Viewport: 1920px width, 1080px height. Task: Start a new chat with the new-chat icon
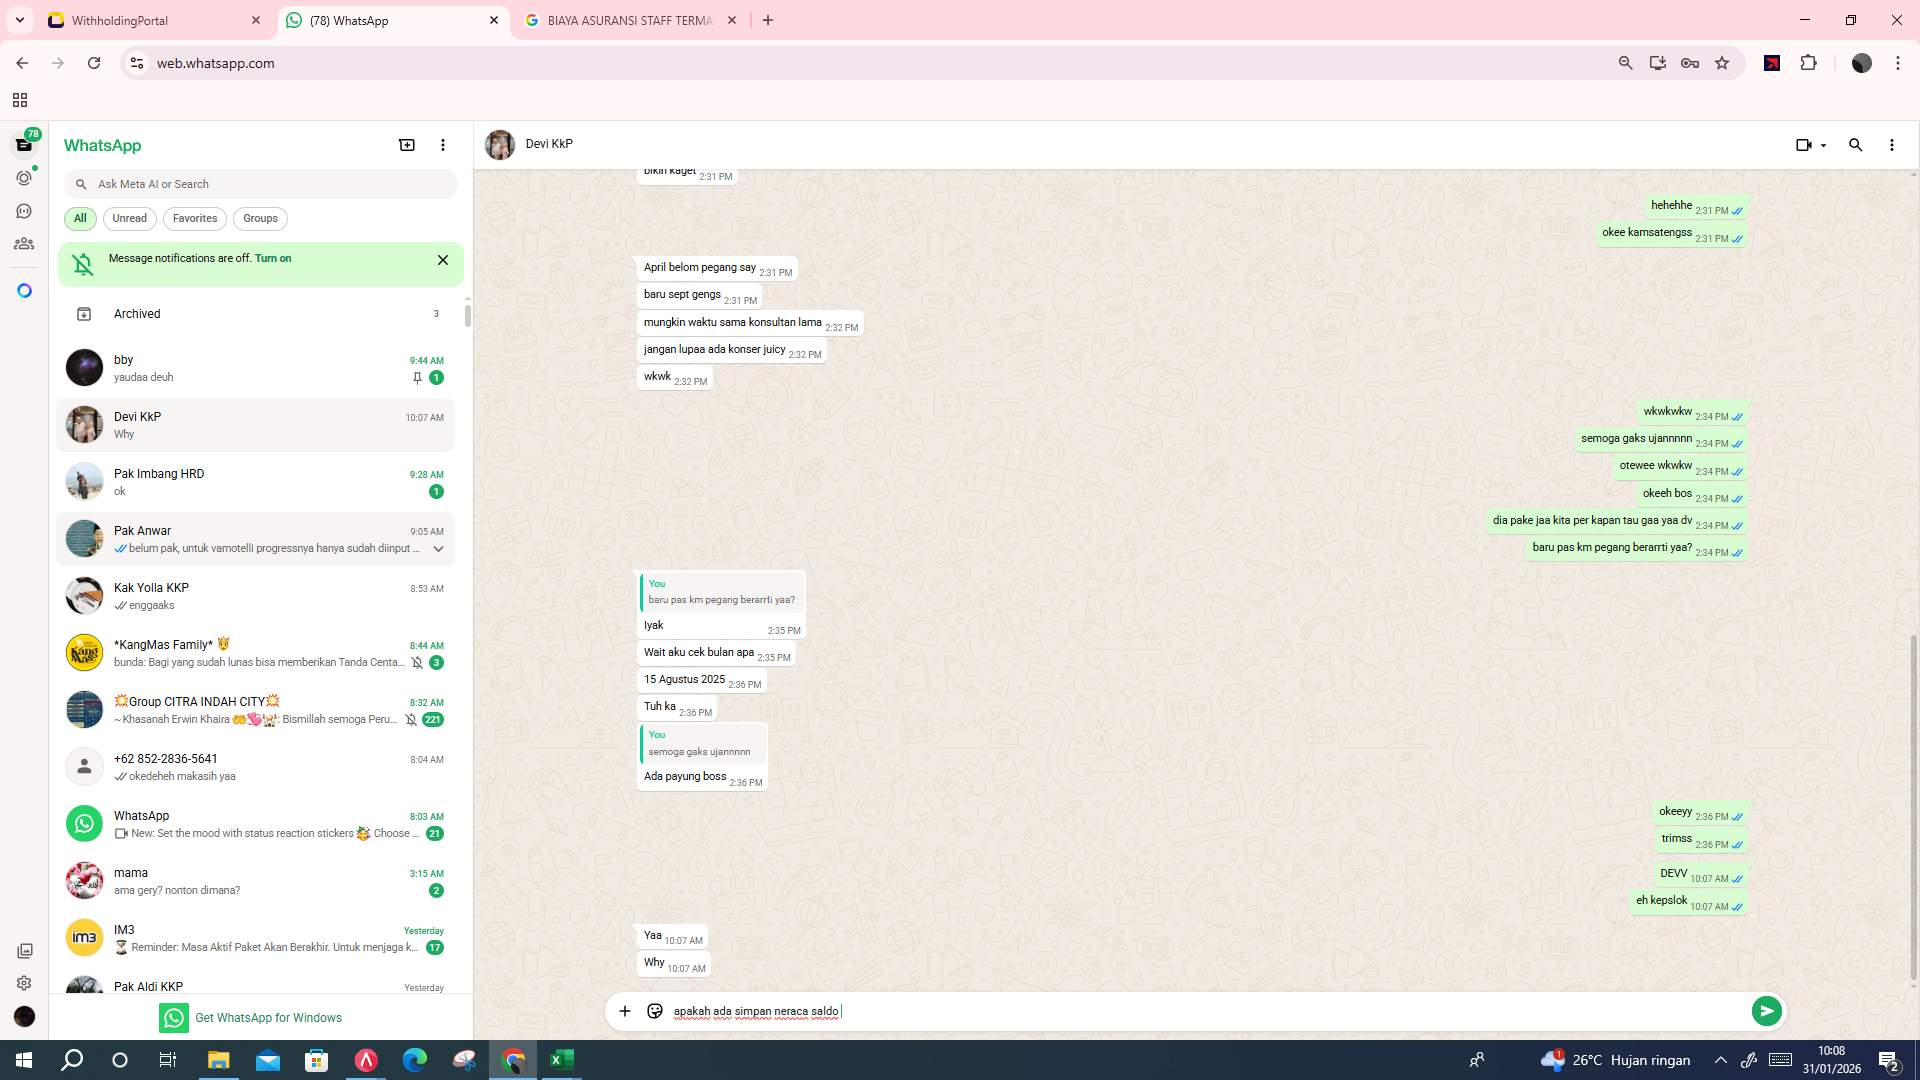(406, 144)
